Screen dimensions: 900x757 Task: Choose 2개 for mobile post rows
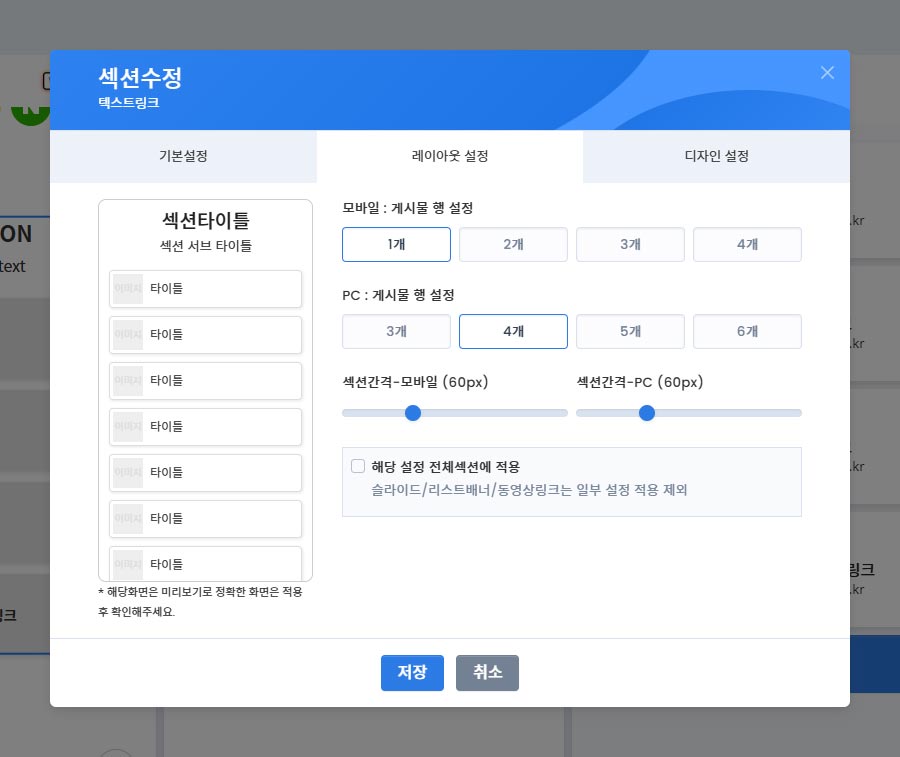(x=513, y=245)
